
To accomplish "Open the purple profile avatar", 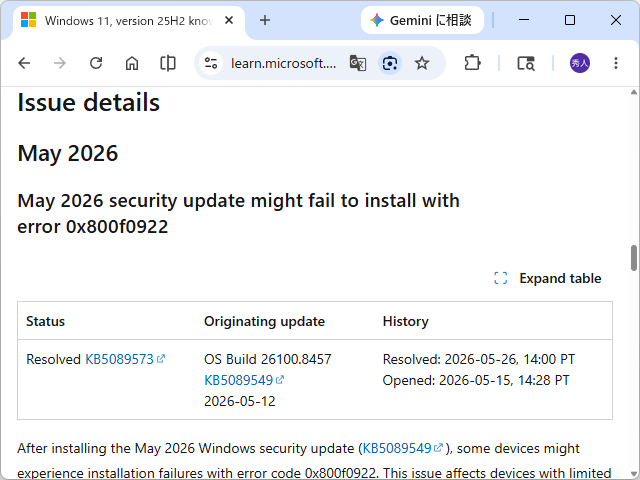I will pyautogui.click(x=580, y=63).
